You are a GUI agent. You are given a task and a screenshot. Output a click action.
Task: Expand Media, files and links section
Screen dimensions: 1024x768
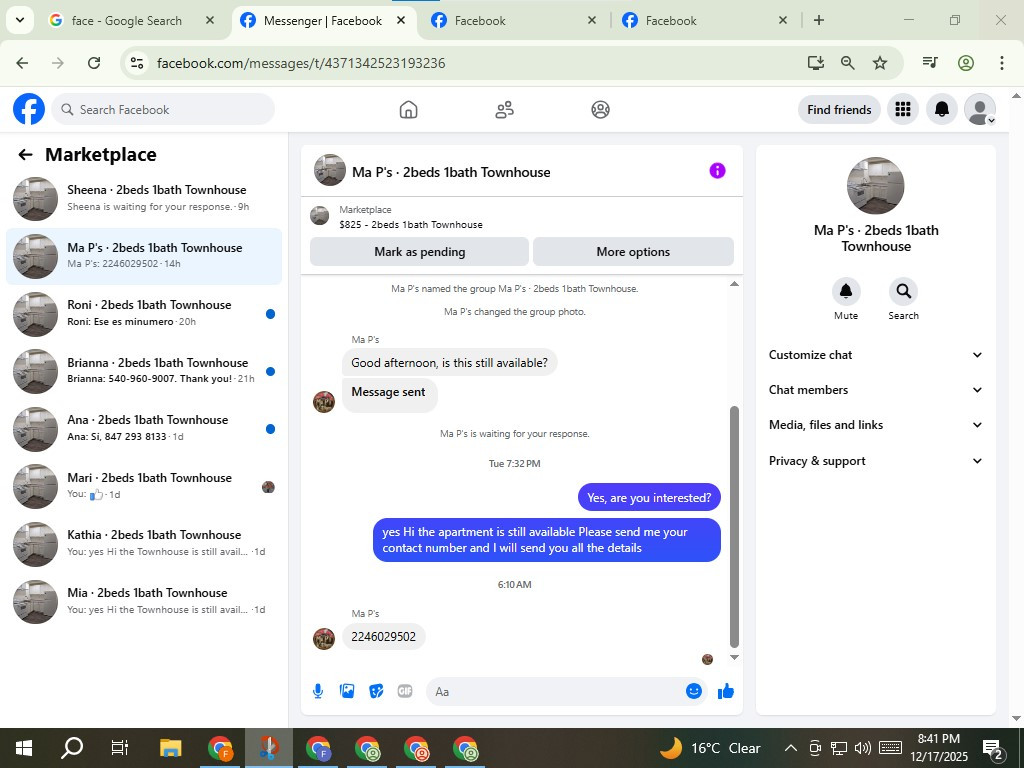[x=875, y=425]
